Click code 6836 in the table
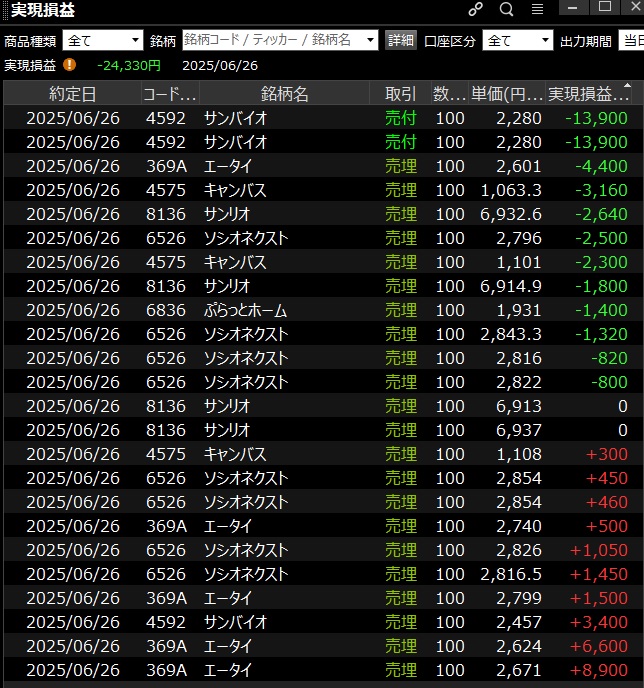This screenshot has width=644, height=688. point(166,310)
